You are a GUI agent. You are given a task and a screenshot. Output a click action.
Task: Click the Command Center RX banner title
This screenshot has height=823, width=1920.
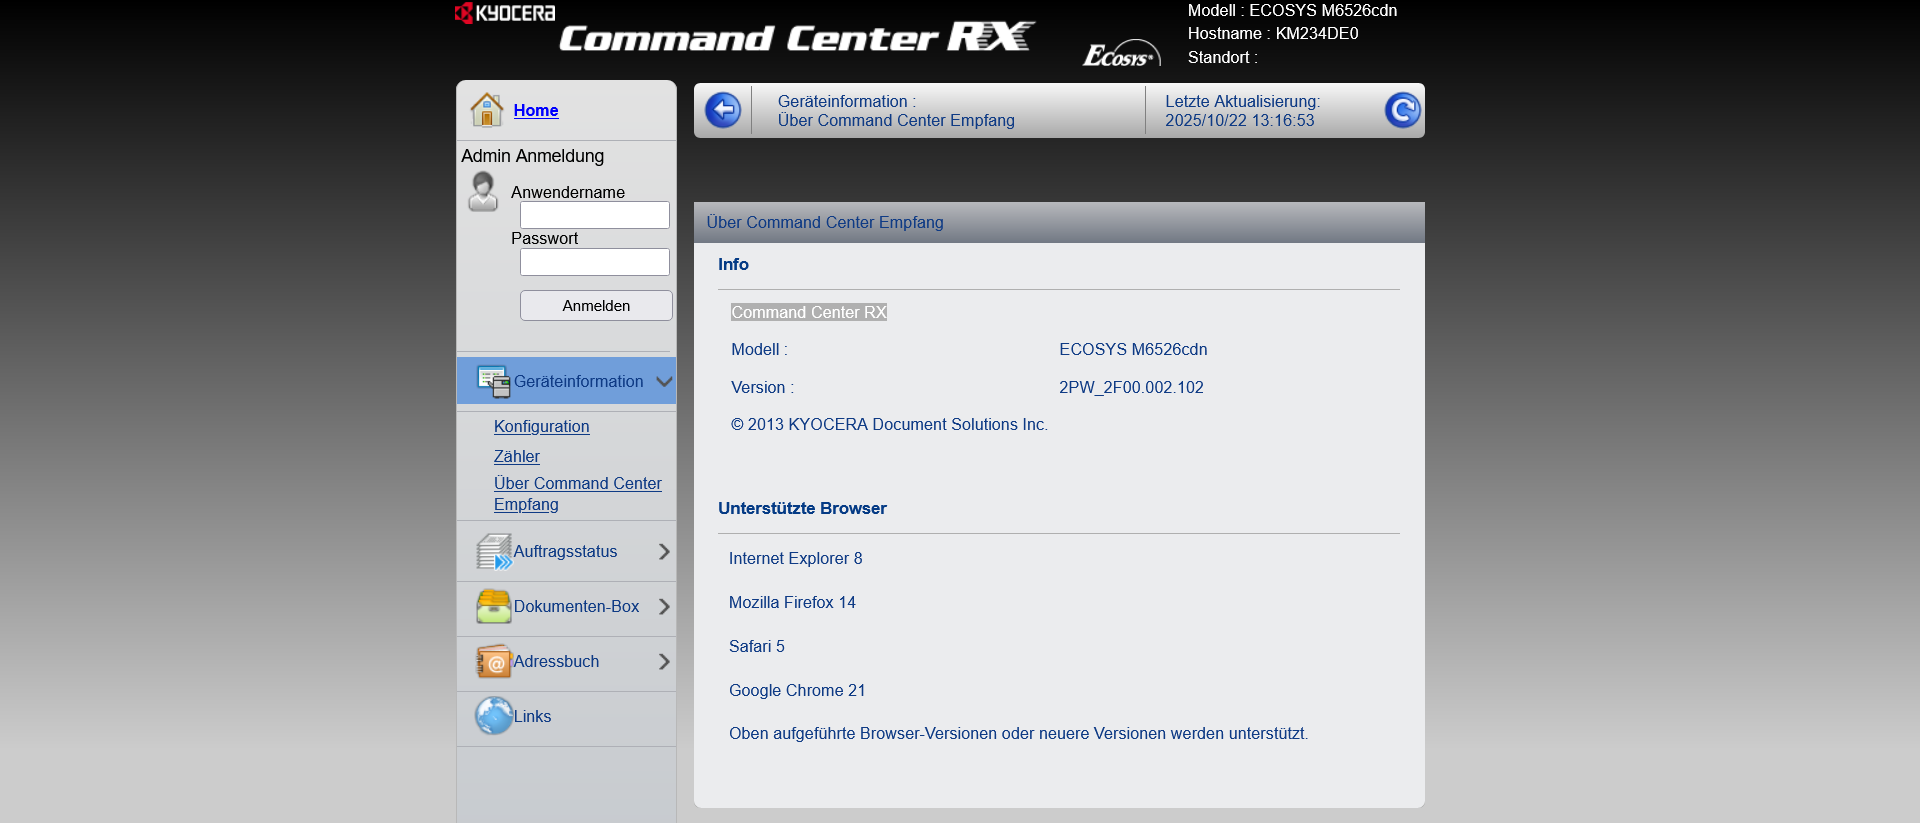[796, 38]
